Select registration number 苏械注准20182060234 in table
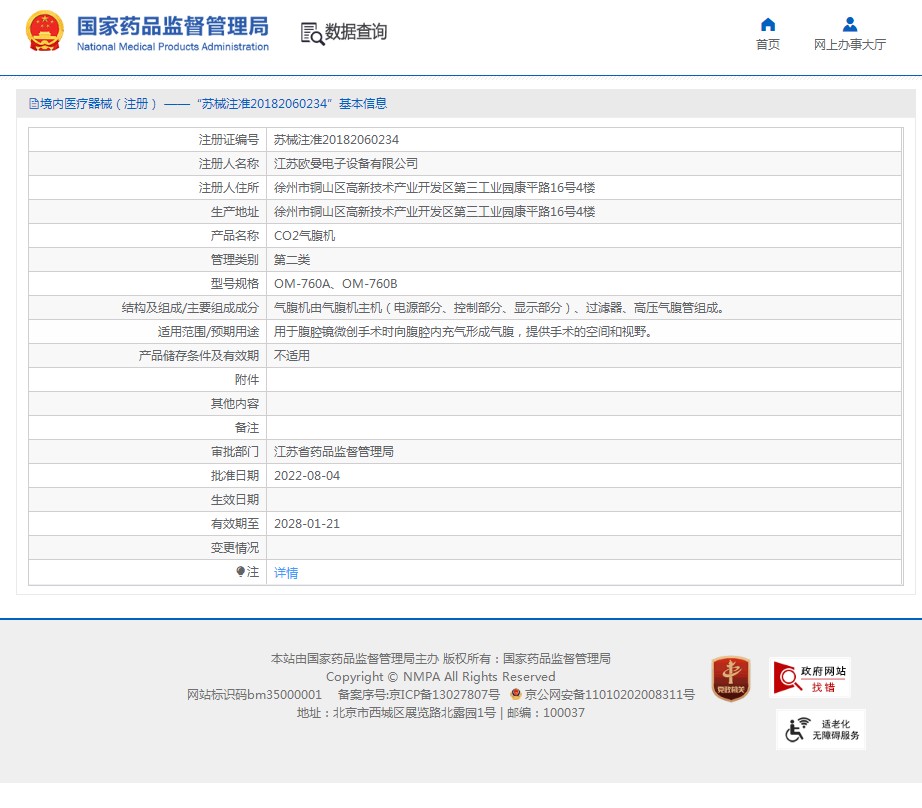The width and height of the screenshot is (922, 808). pos(336,139)
